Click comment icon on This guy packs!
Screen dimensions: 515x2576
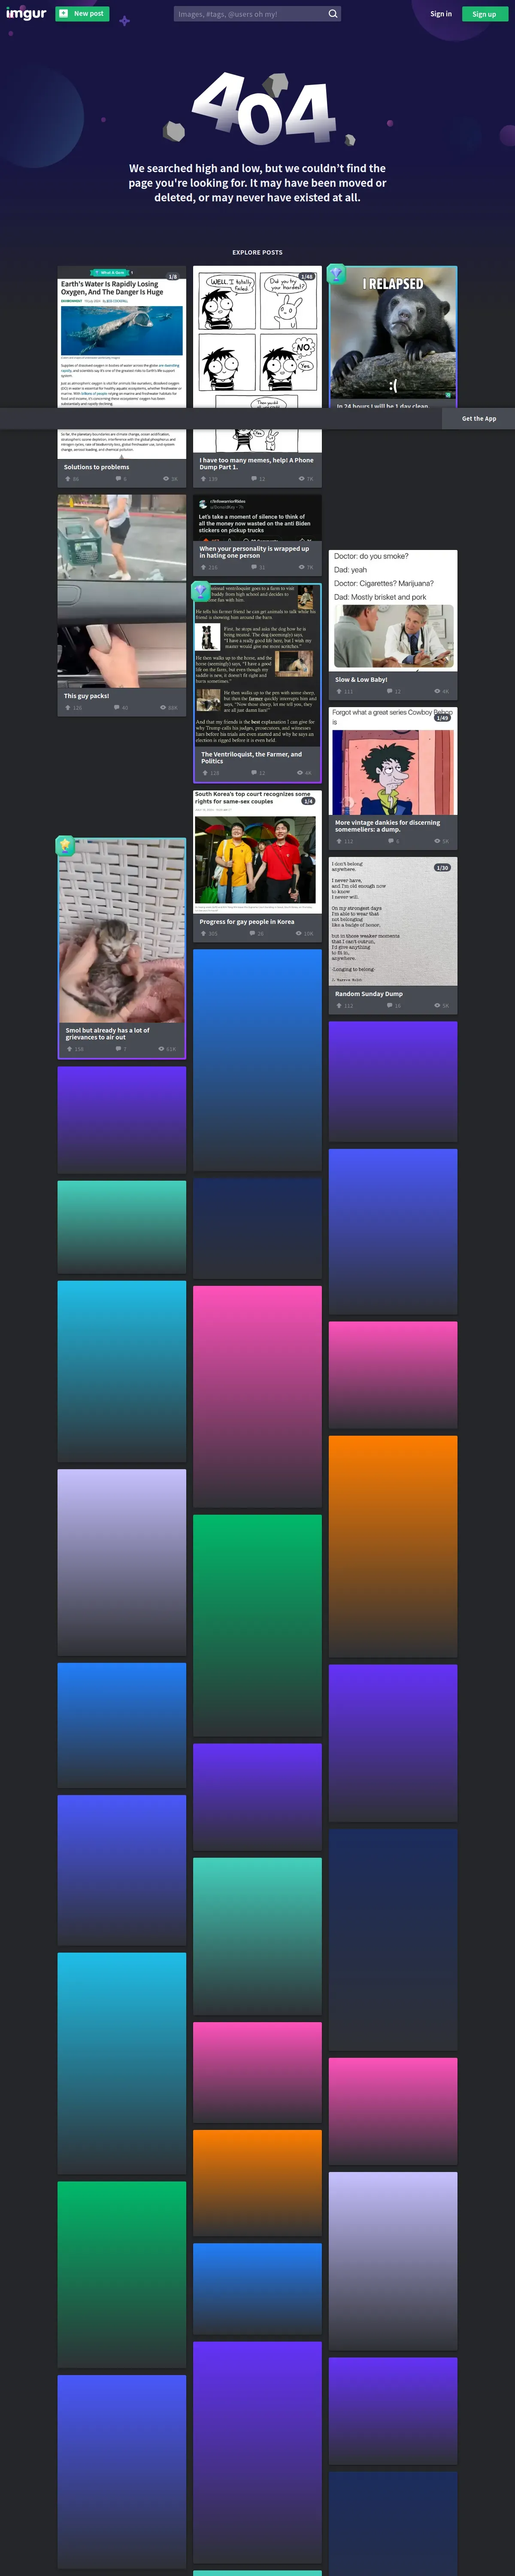(x=117, y=708)
